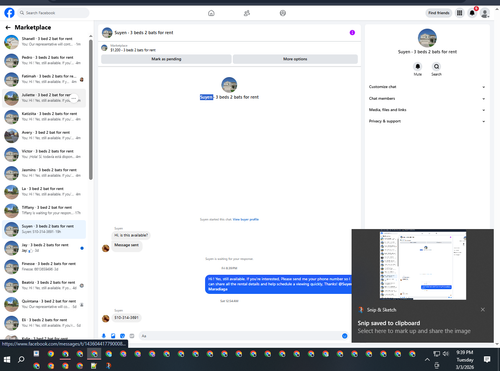Open the Pedro conversation
Screen dimensions: 500x371
[x=44, y=60]
